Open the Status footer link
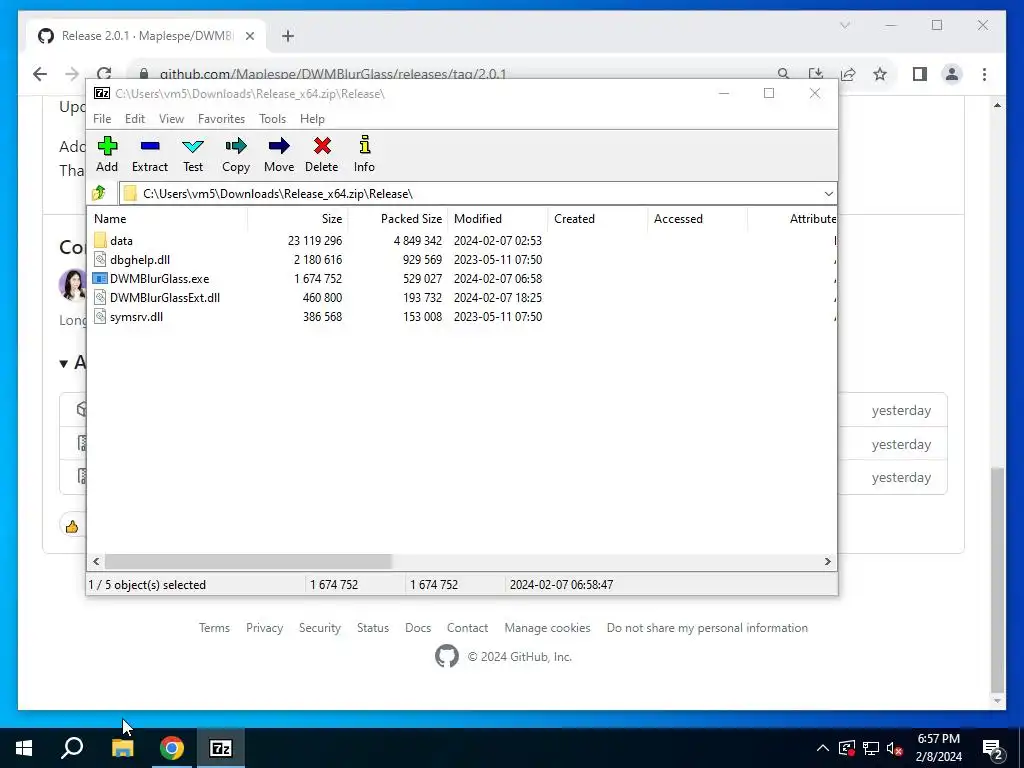The image size is (1024, 768). pyautogui.click(x=373, y=628)
